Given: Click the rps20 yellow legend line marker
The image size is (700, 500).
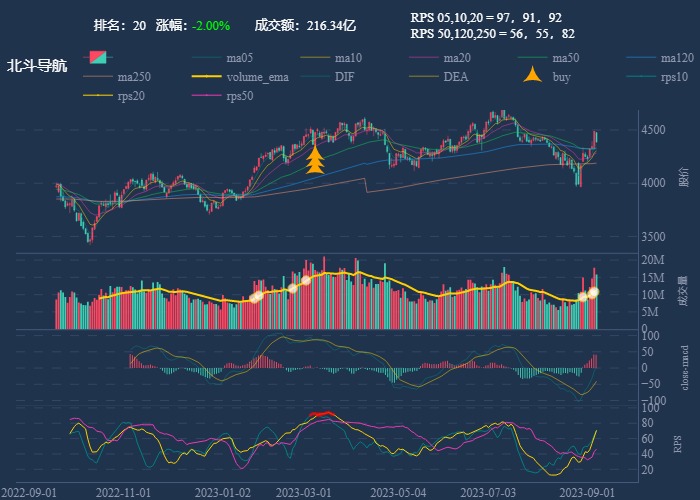Looking at the screenshot, I should pos(98,95).
